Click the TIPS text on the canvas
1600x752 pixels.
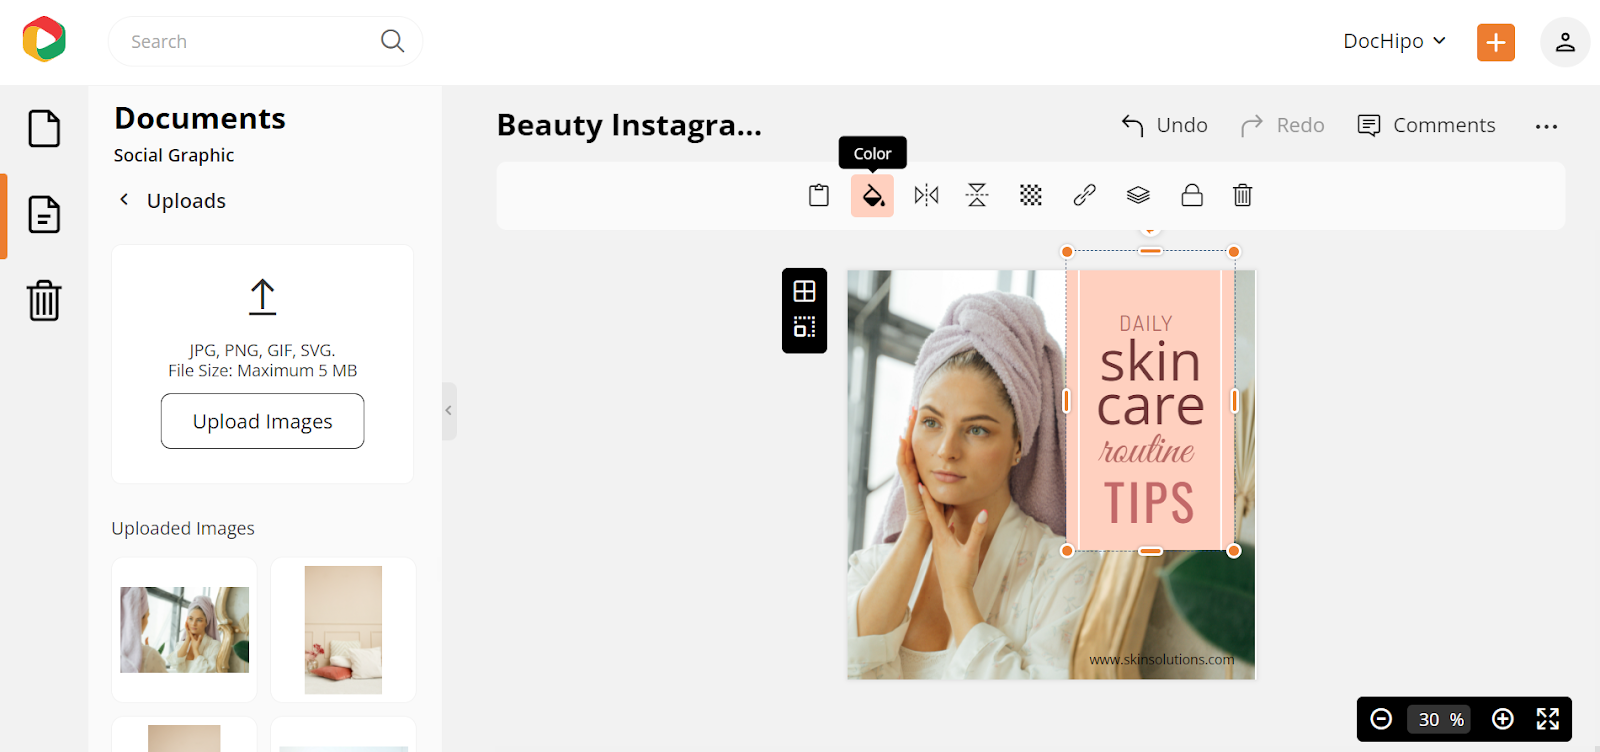[1149, 503]
